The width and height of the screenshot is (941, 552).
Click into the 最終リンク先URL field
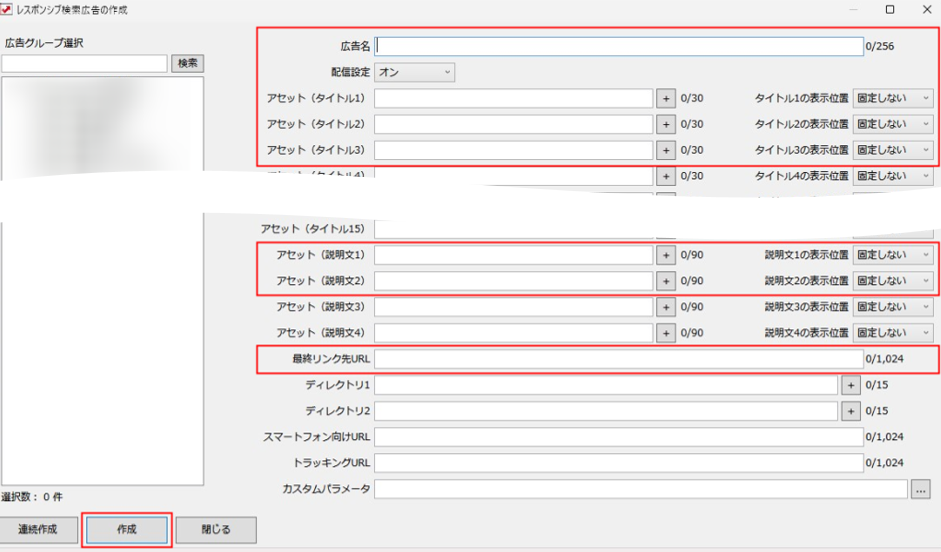[x=618, y=359]
